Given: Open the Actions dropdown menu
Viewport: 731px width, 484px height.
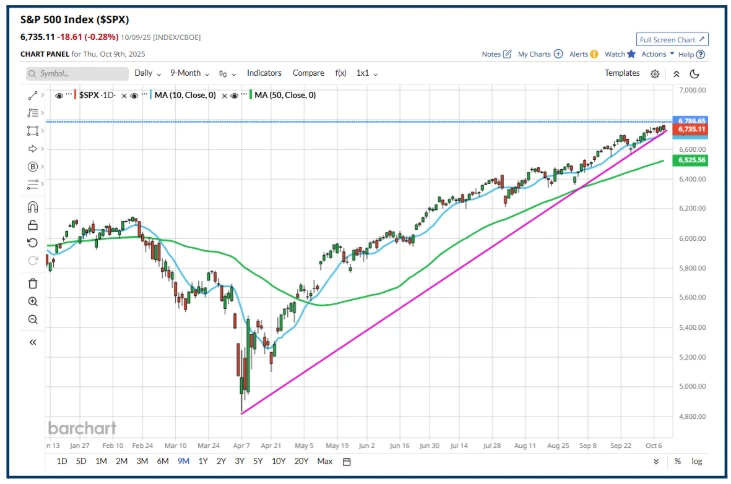Looking at the screenshot, I should pos(658,54).
